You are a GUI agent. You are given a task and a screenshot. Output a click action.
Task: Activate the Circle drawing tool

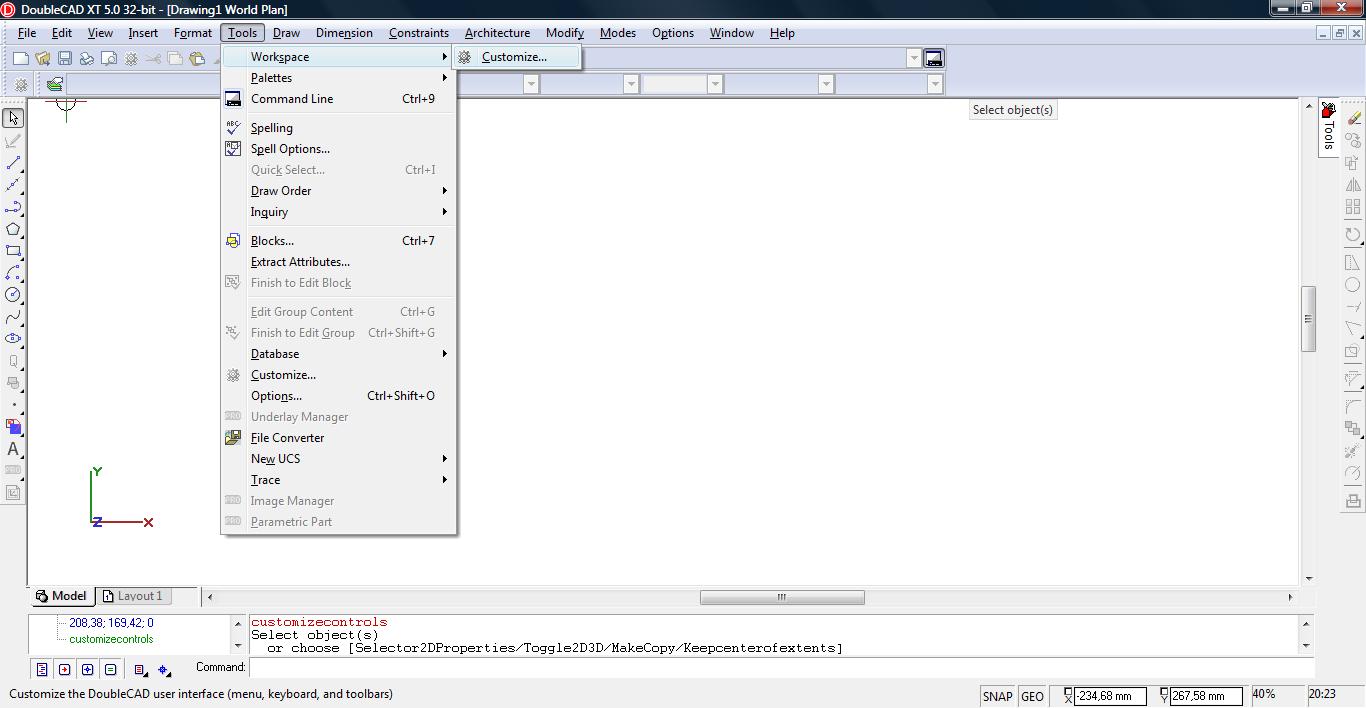point(13,295)
